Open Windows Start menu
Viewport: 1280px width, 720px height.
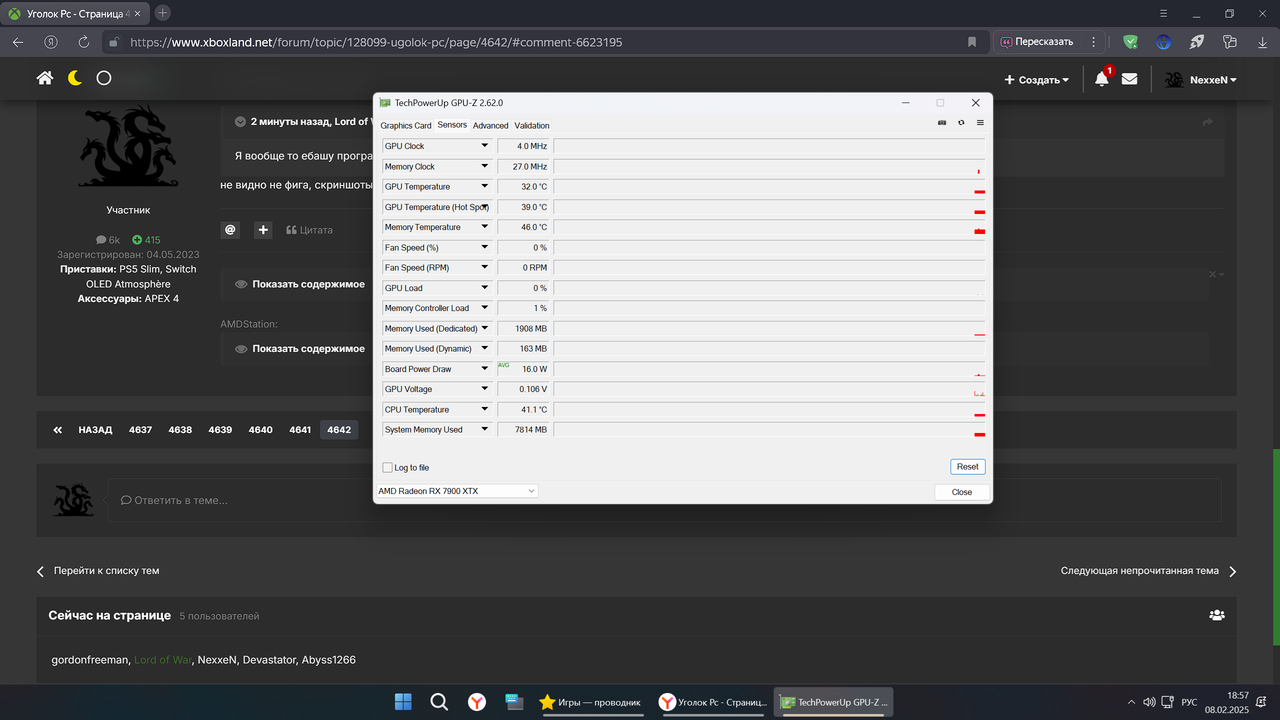403,702
